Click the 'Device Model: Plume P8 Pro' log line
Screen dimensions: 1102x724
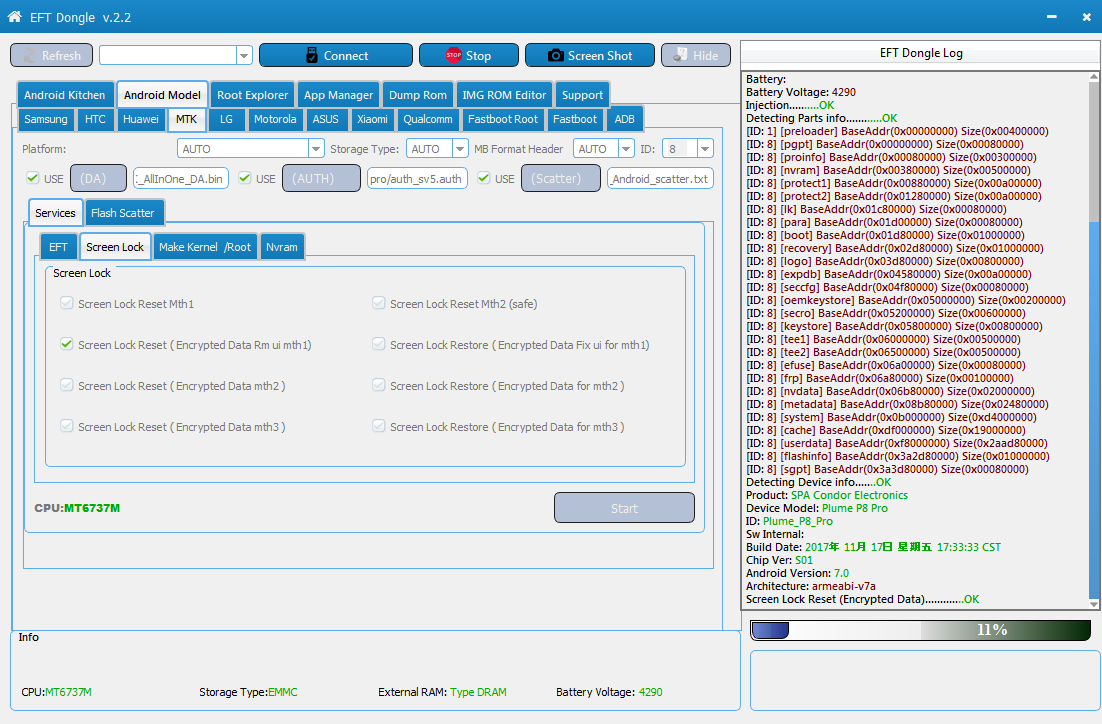(x=817, y=508)
